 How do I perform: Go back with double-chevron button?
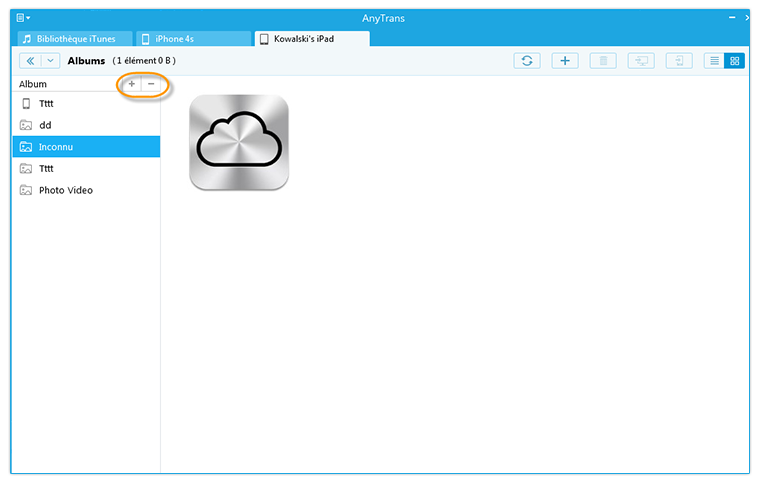pyautogui.click(x=30, y=61)
